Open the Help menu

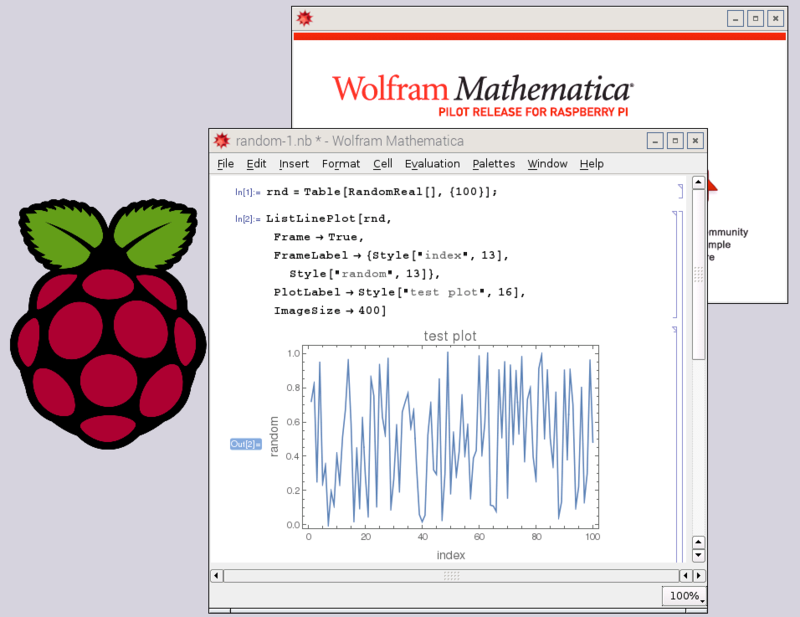pos(591,164)
